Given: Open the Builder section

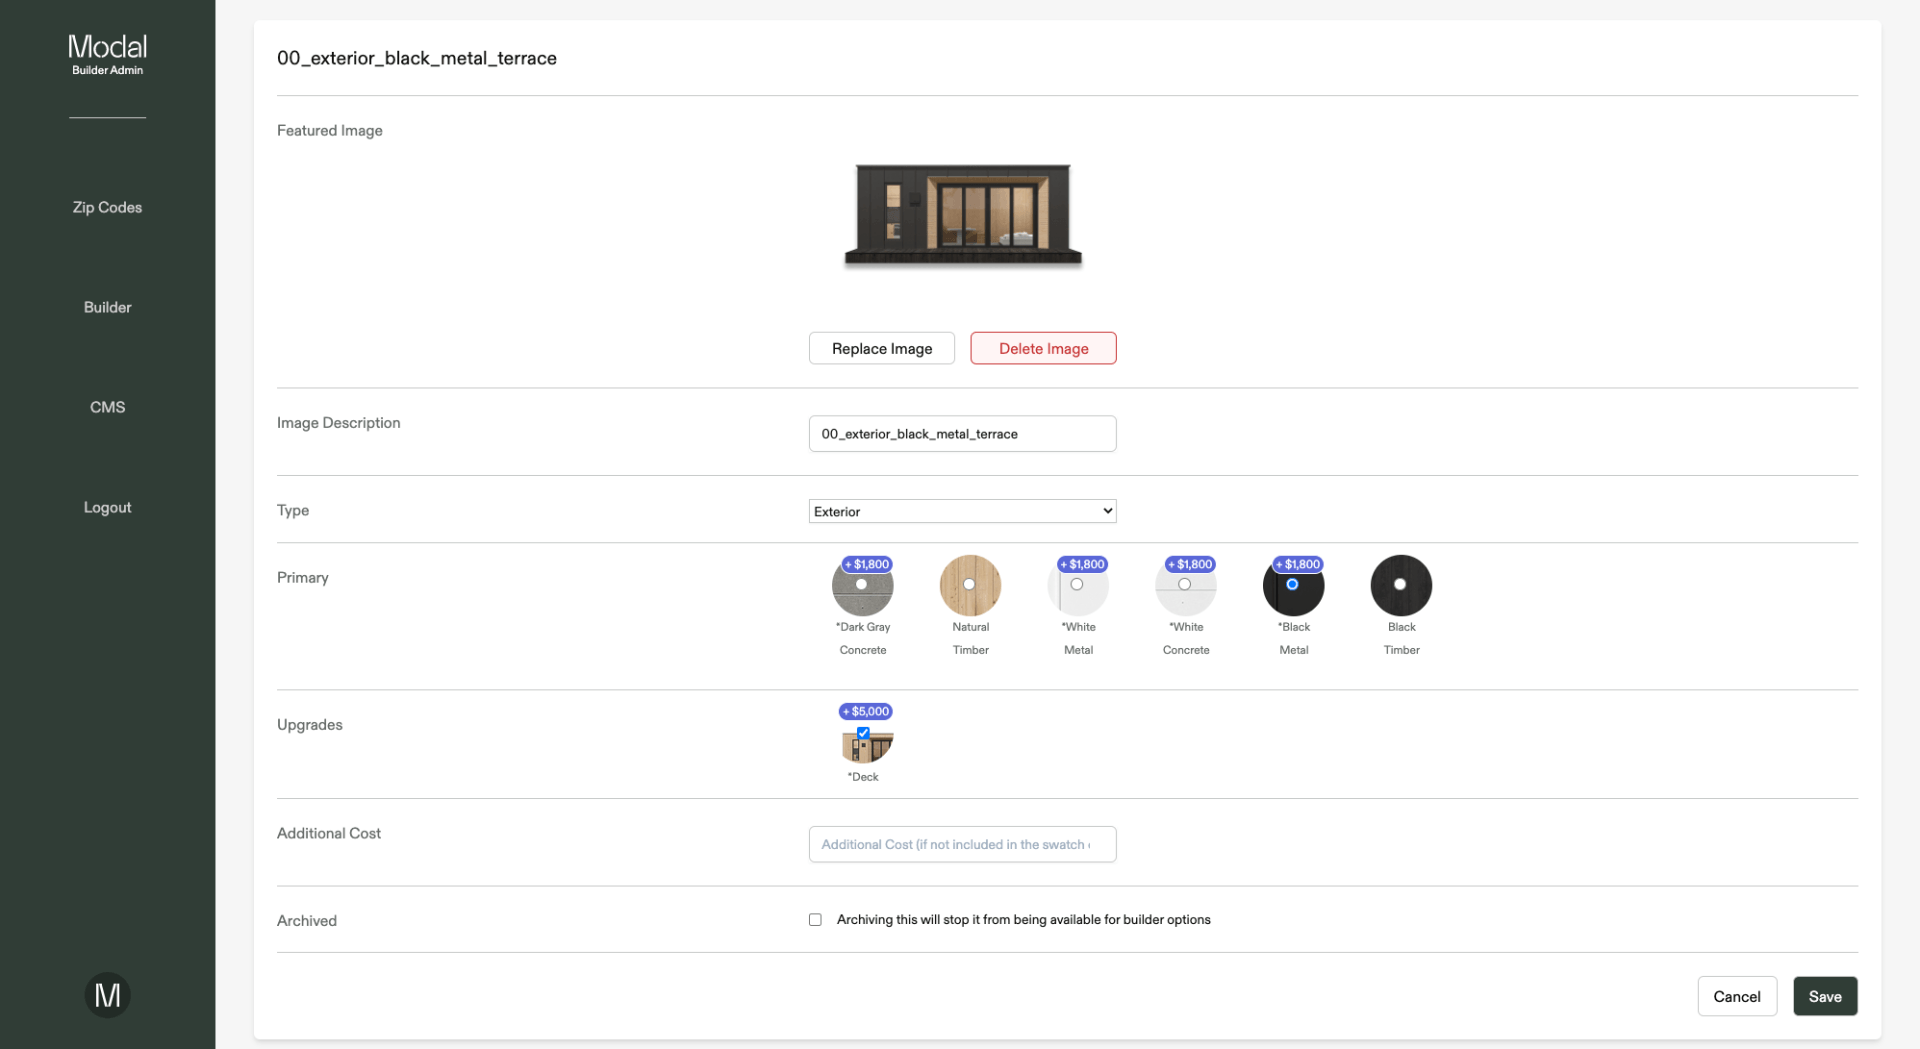Looking at the screenshot, I should [x=107, y=307].
